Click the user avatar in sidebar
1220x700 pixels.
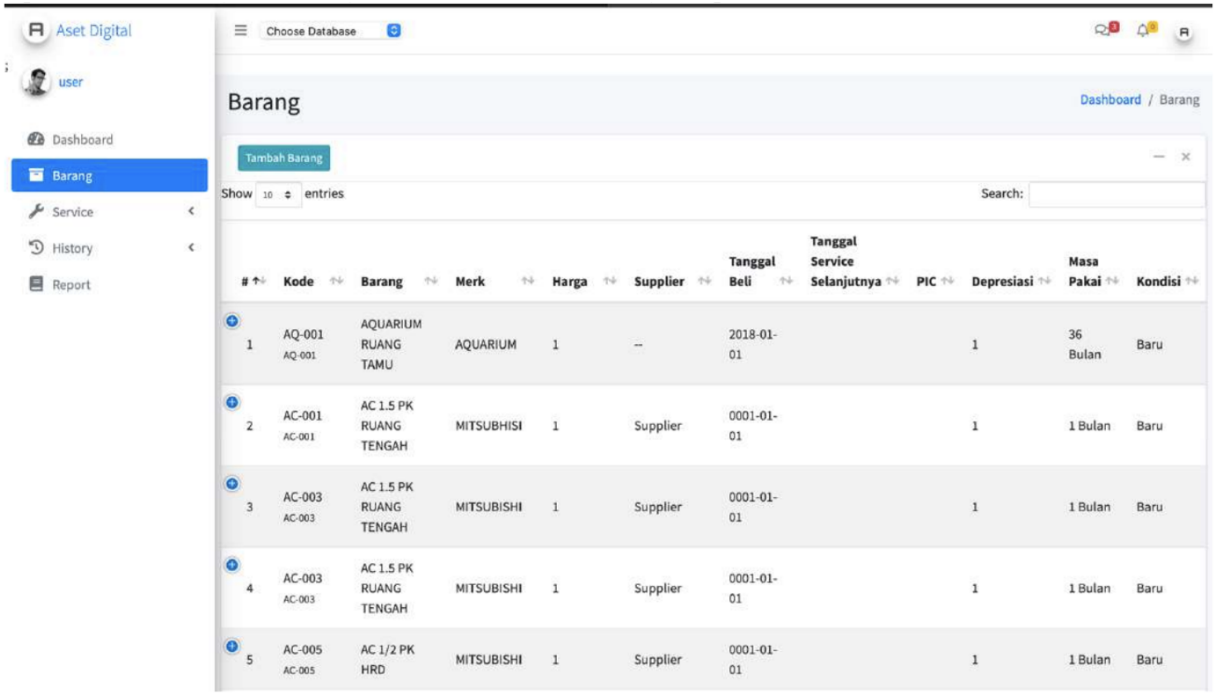pos(37,83)
